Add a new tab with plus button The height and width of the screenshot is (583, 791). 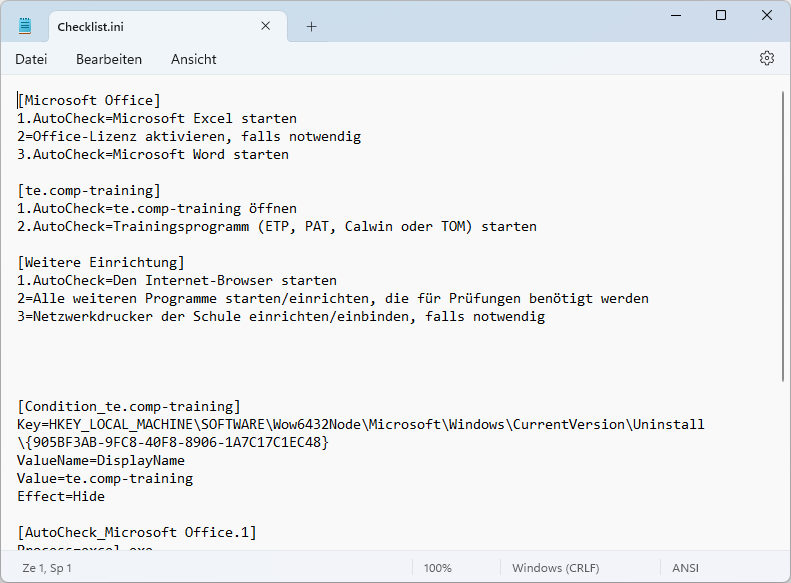click(x=311, y=27)
